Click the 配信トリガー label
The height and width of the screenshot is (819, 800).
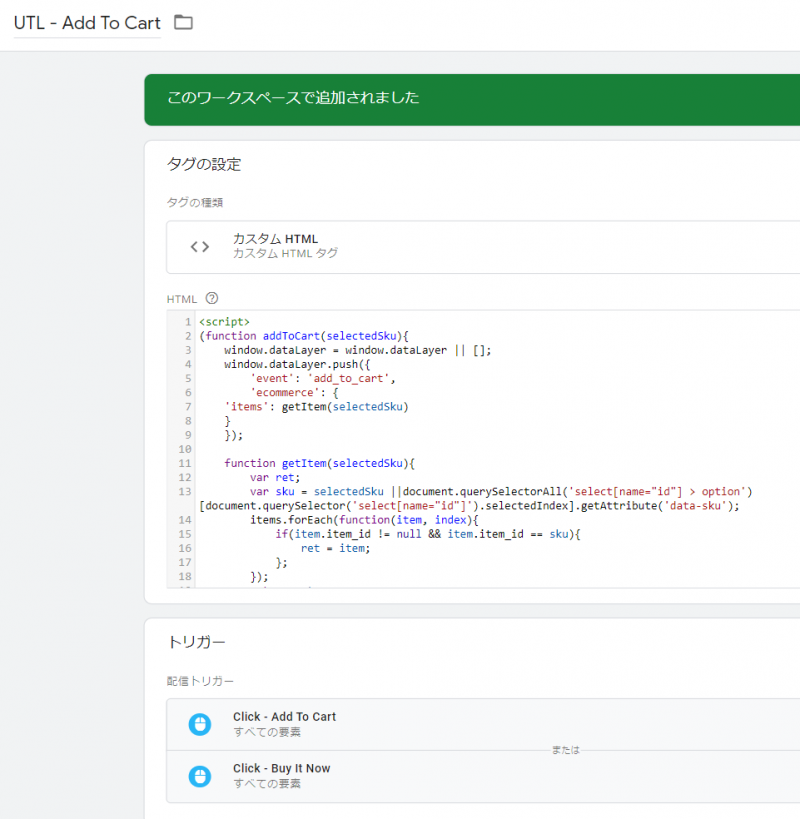(200, 681)
